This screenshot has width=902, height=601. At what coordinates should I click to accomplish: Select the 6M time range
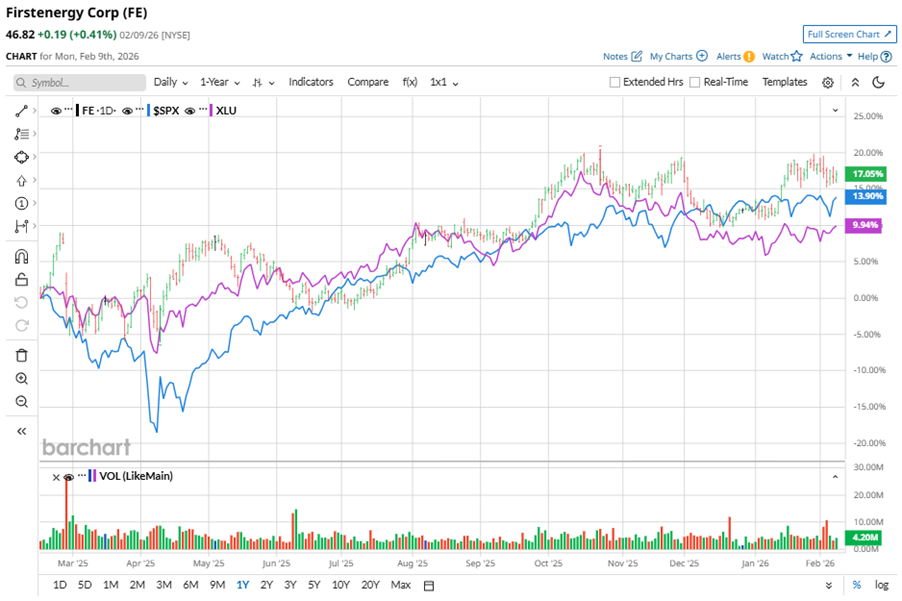pyautogui.click(x=190, y=585)
